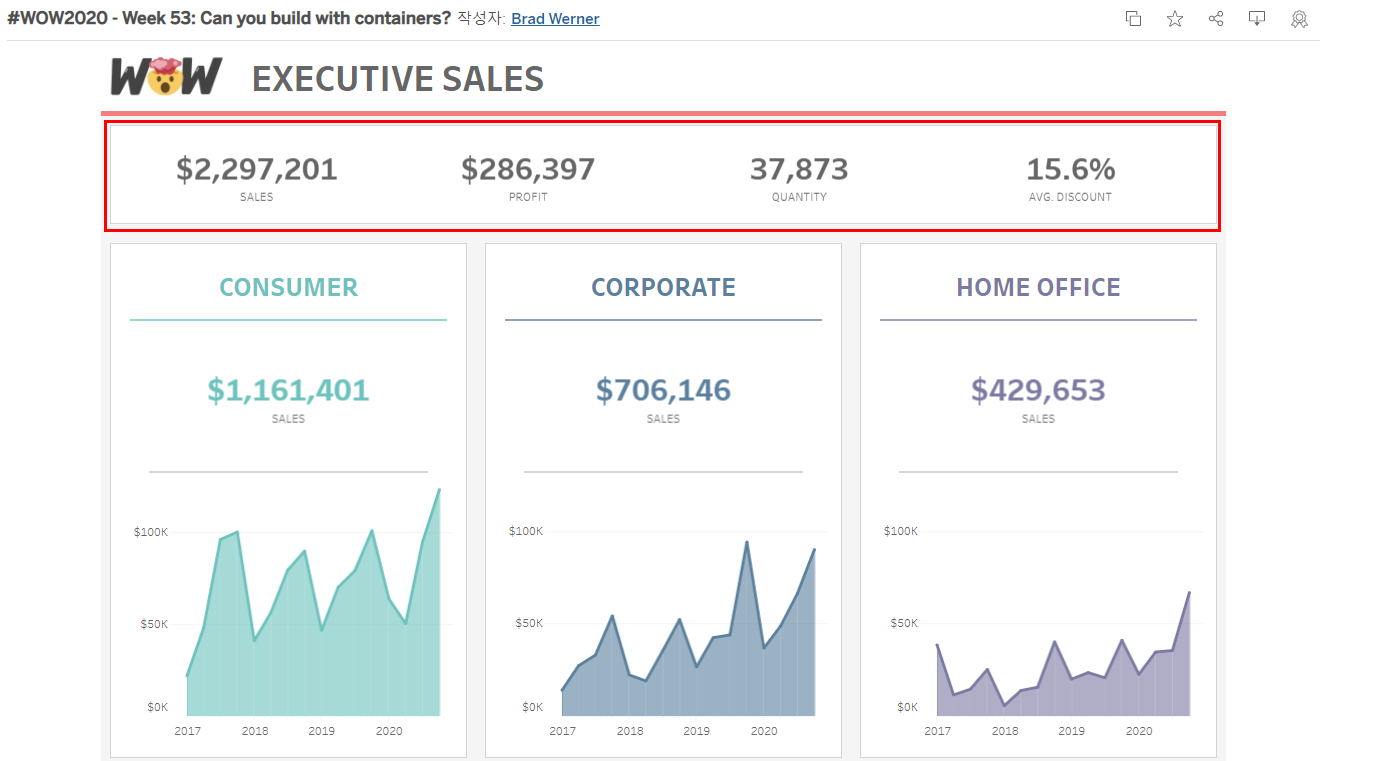The height and width of the screenshot is (761, 1387).
Task: Click the HOME OFFICE segment heading
Action: [x=1038, y=287]
